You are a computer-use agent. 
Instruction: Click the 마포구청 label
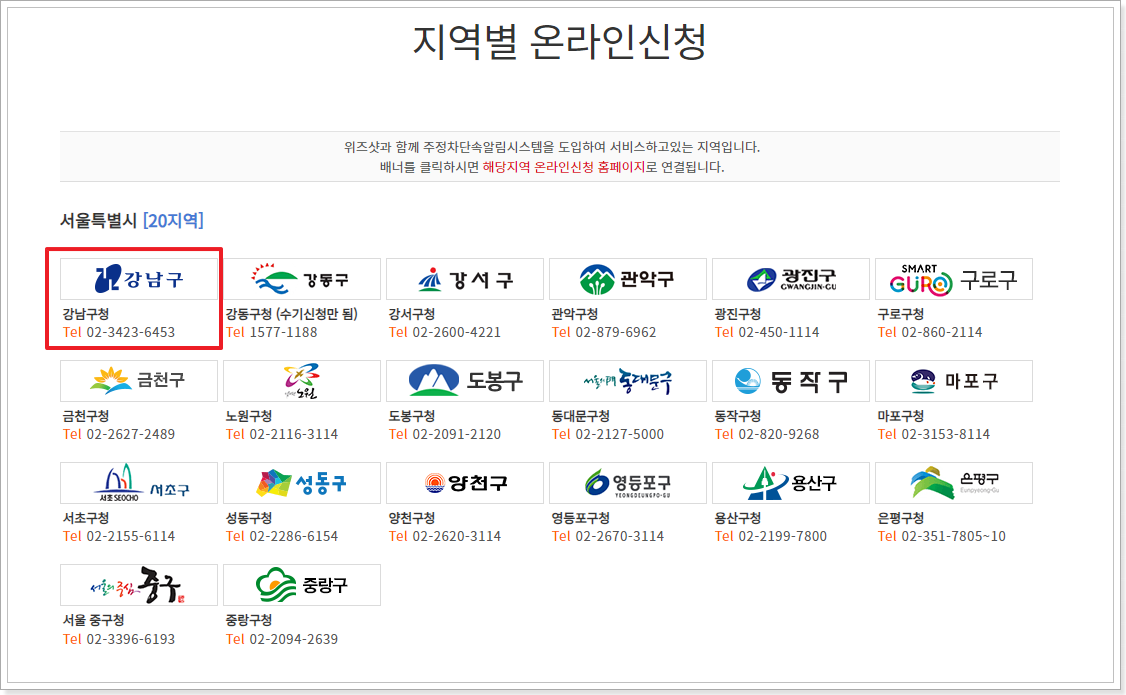(901, 416)
